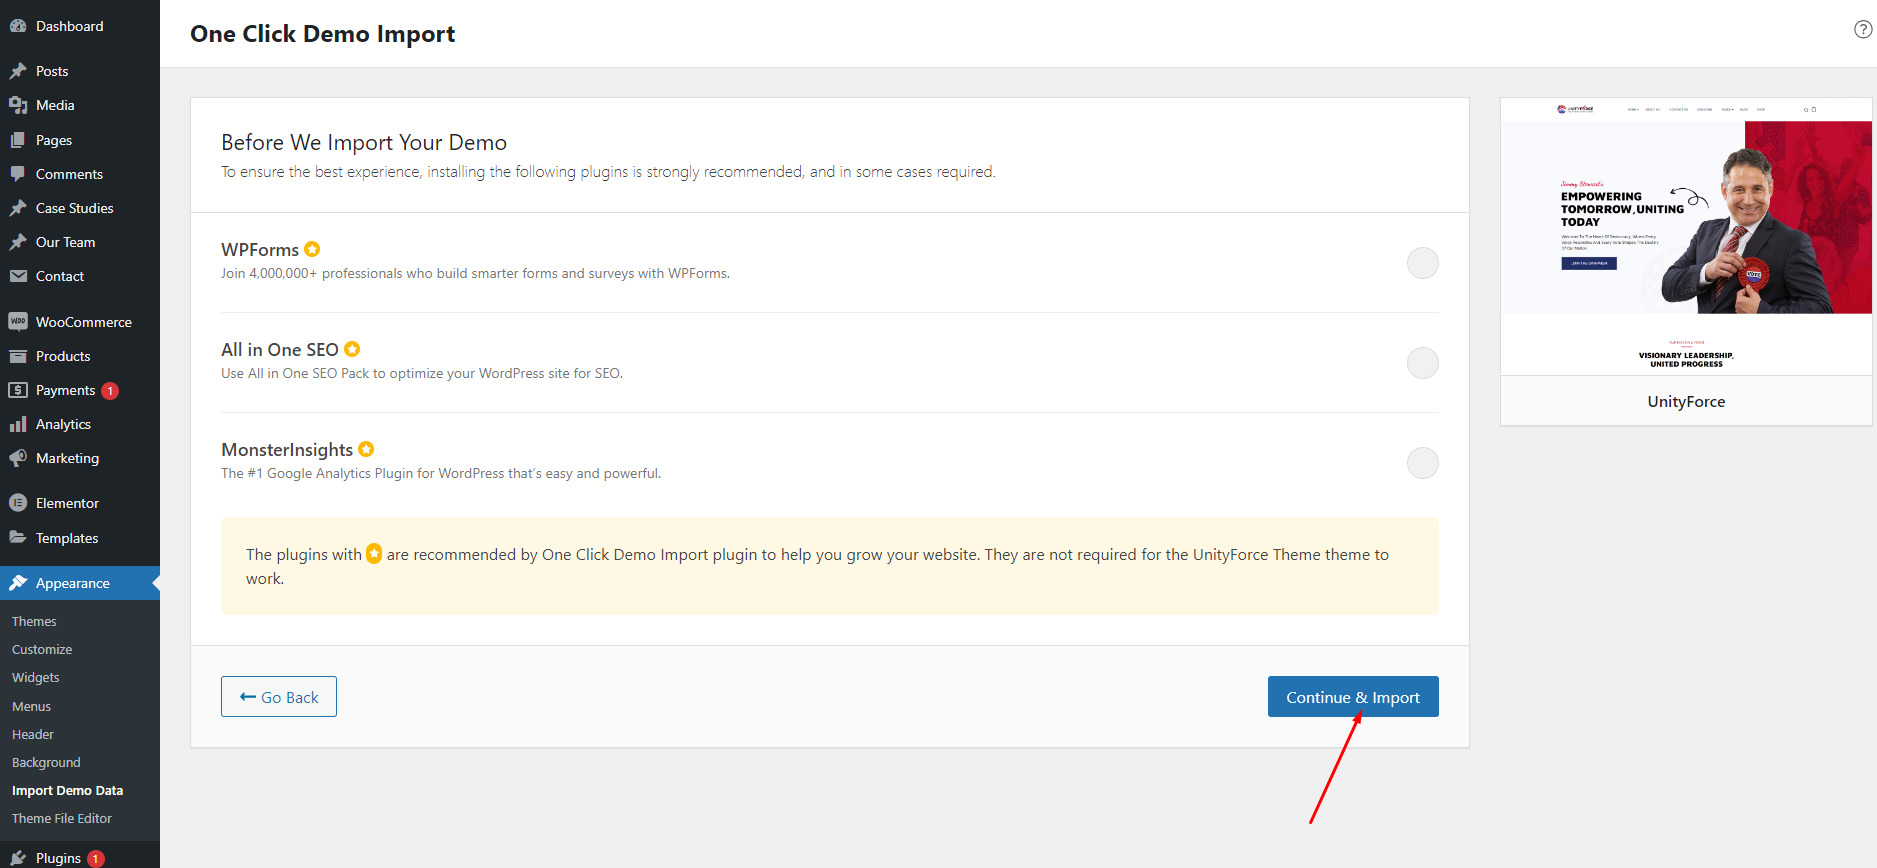
Task: Click the MonsterInsights plugin title
Action: (287, 449)
